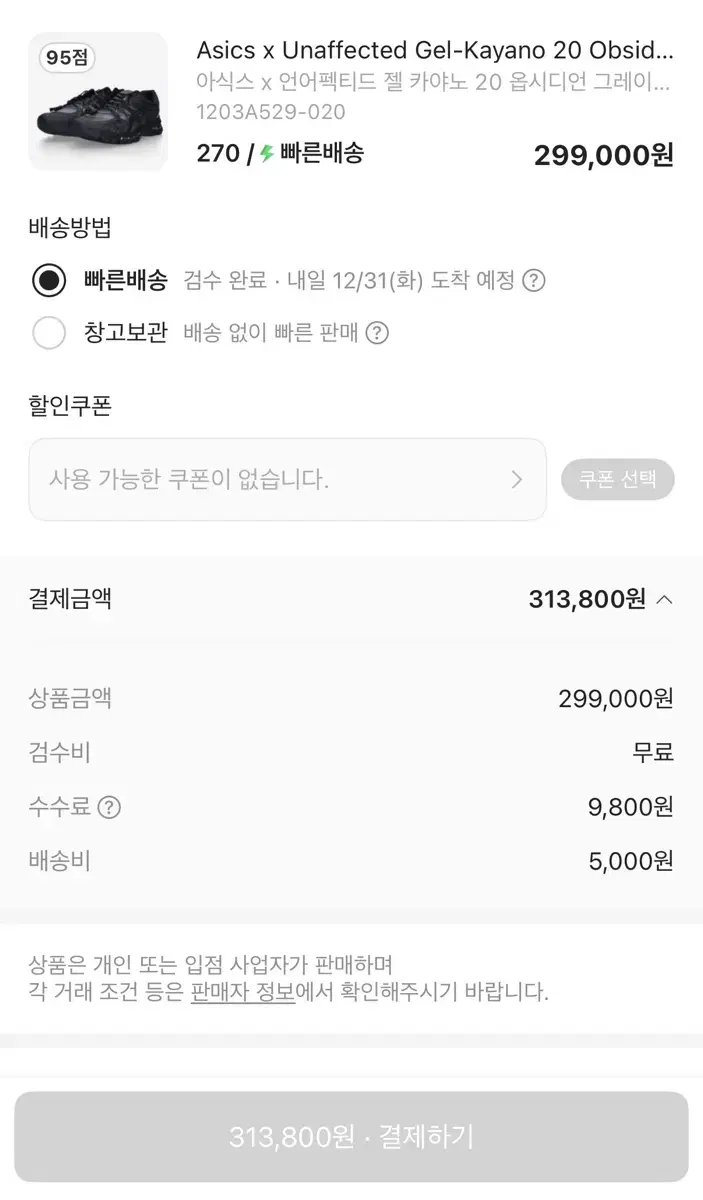The height and width of the screenshot is (1200, 703).
Task: Collapse the 결제금액 chevron
Action: tap(664, 600)
